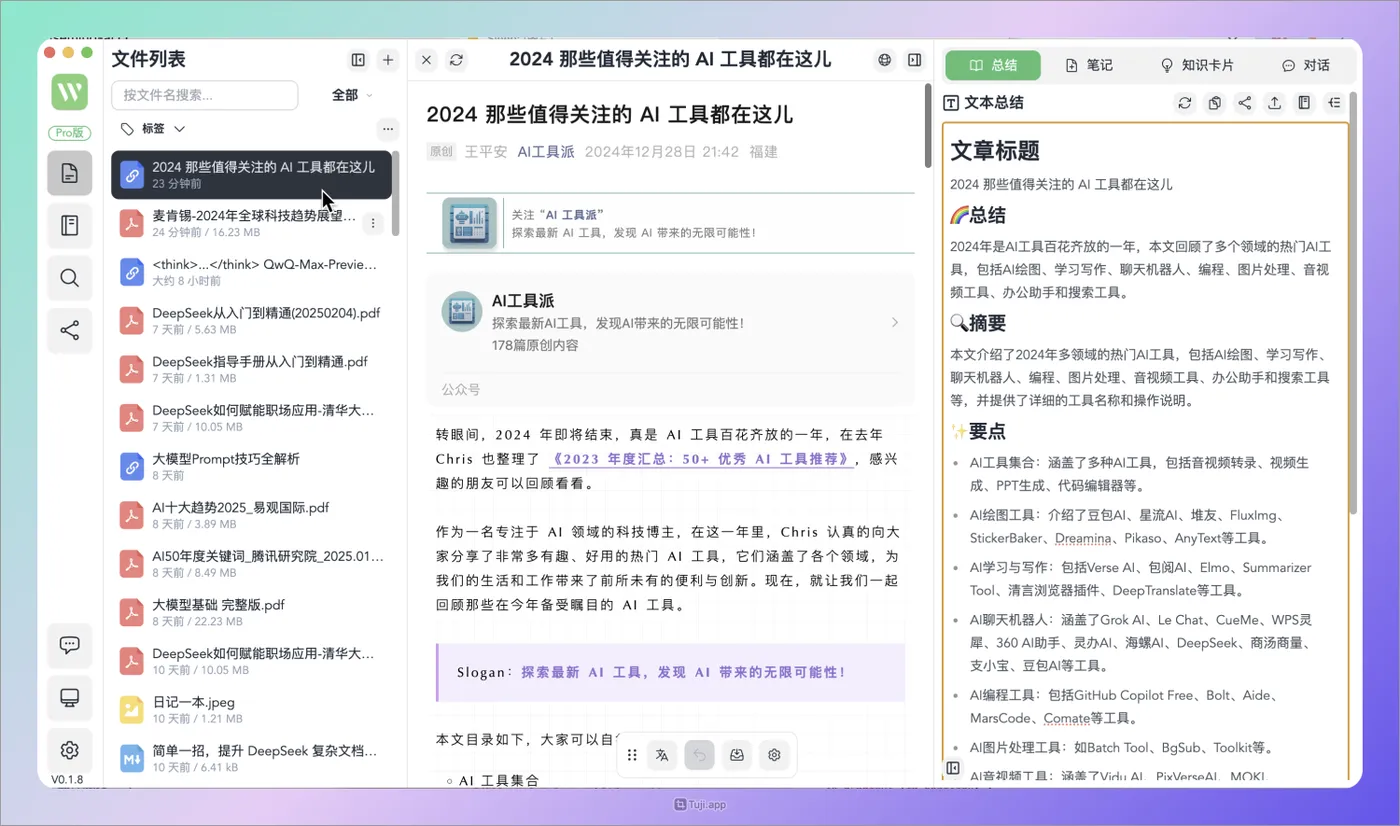Click the 王平安 author name
1400x826 pixels.
[x=486, y=152]
